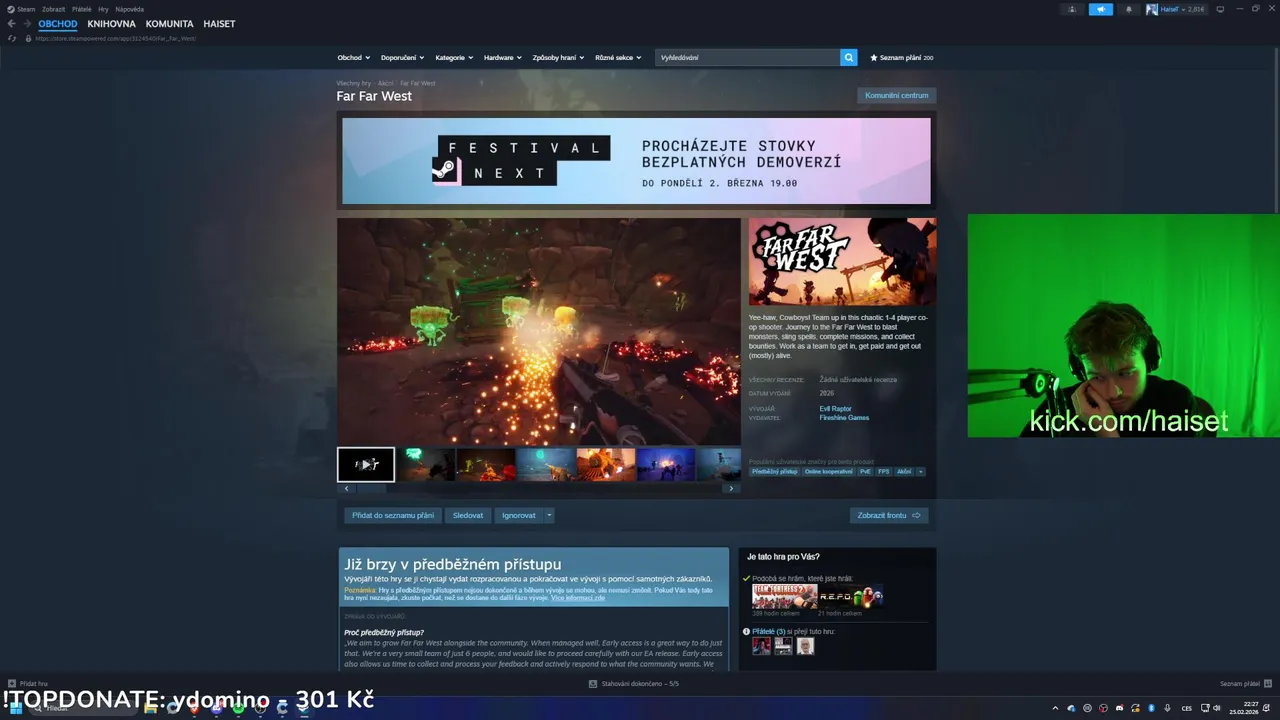Click the Předběžný přístup tag

pos(775,472)
